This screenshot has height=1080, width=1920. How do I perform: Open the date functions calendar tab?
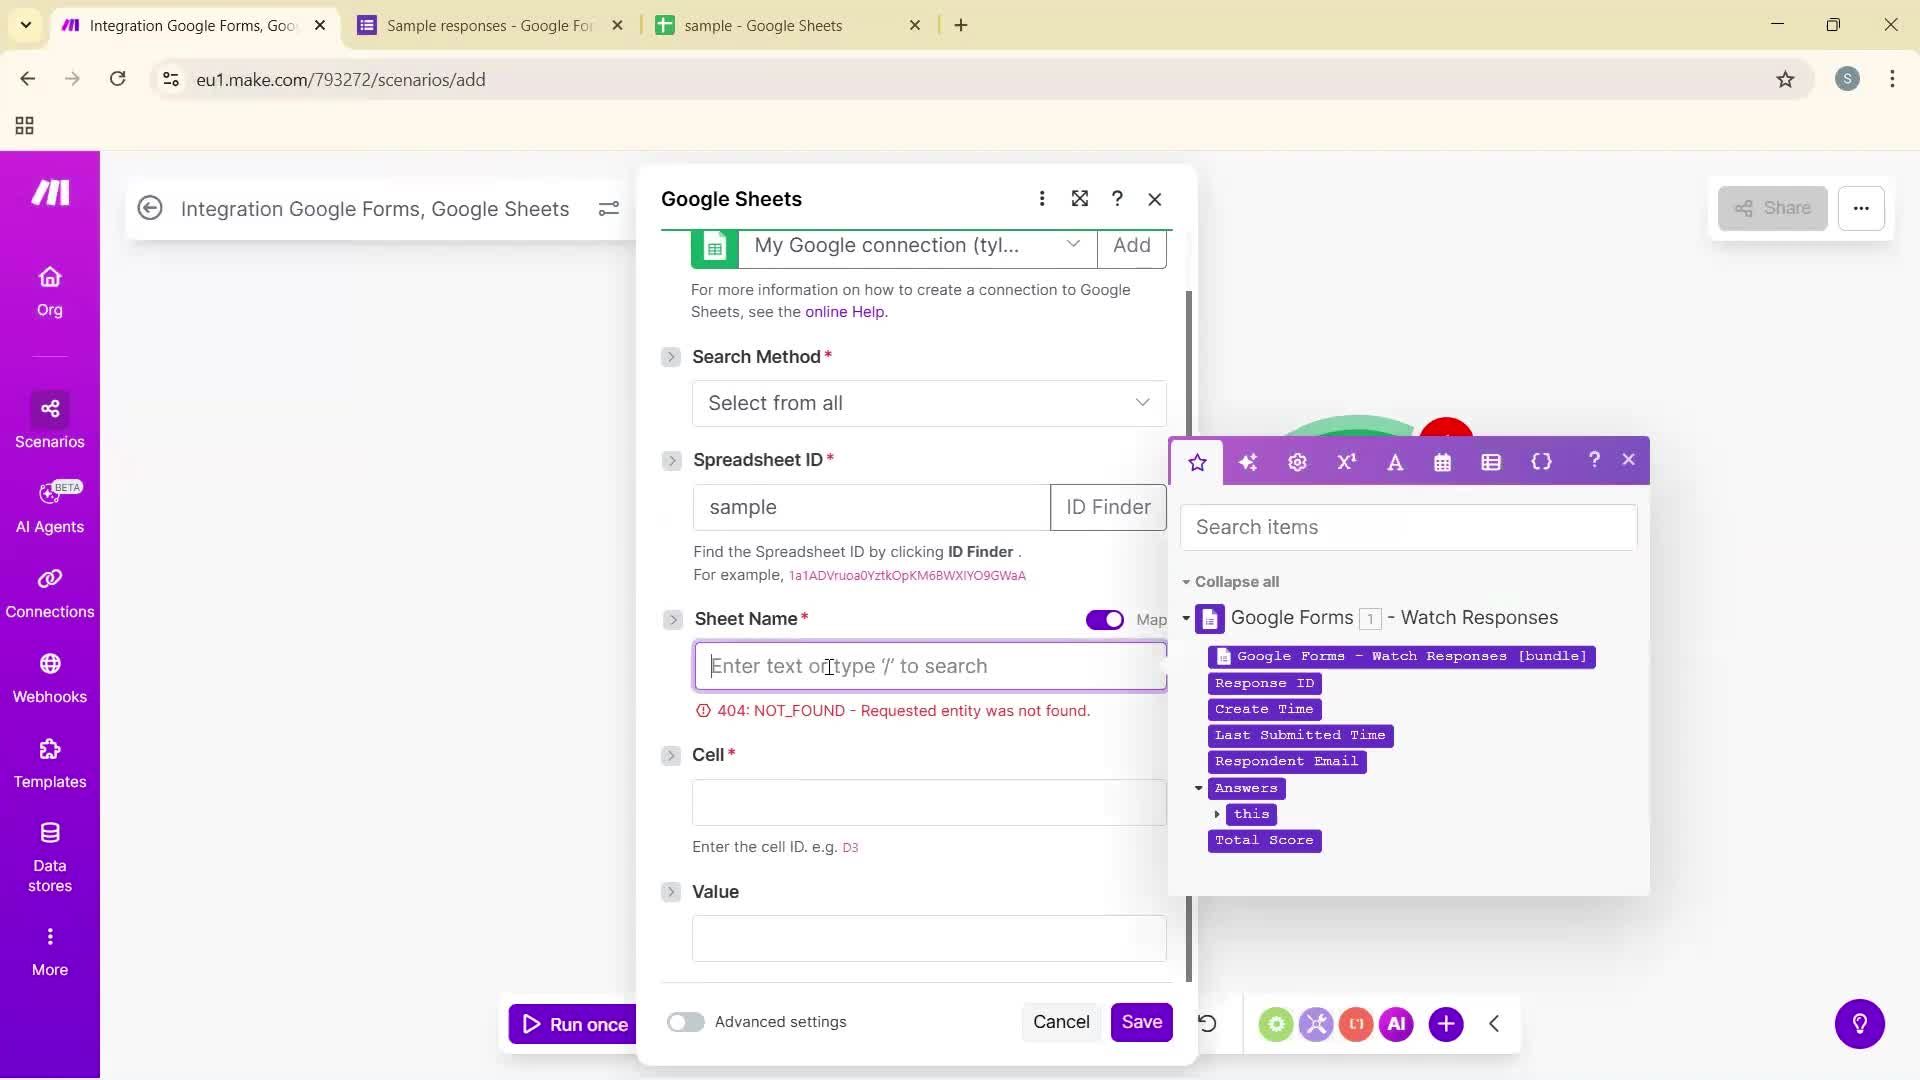tap(1441, 462)
